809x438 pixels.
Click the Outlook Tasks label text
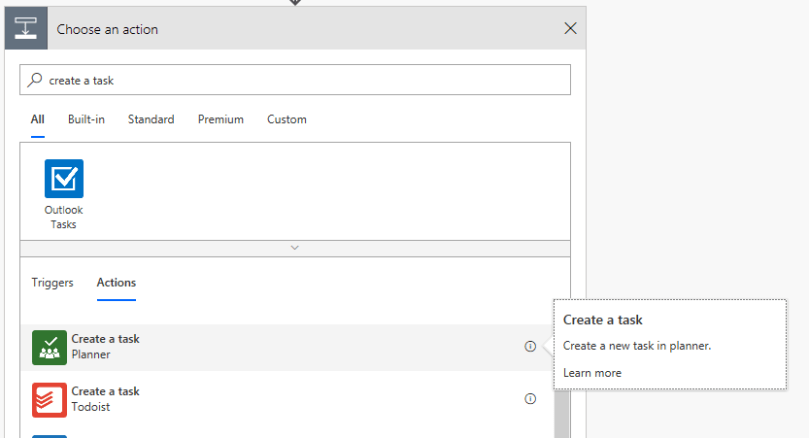tap(63, 217)
